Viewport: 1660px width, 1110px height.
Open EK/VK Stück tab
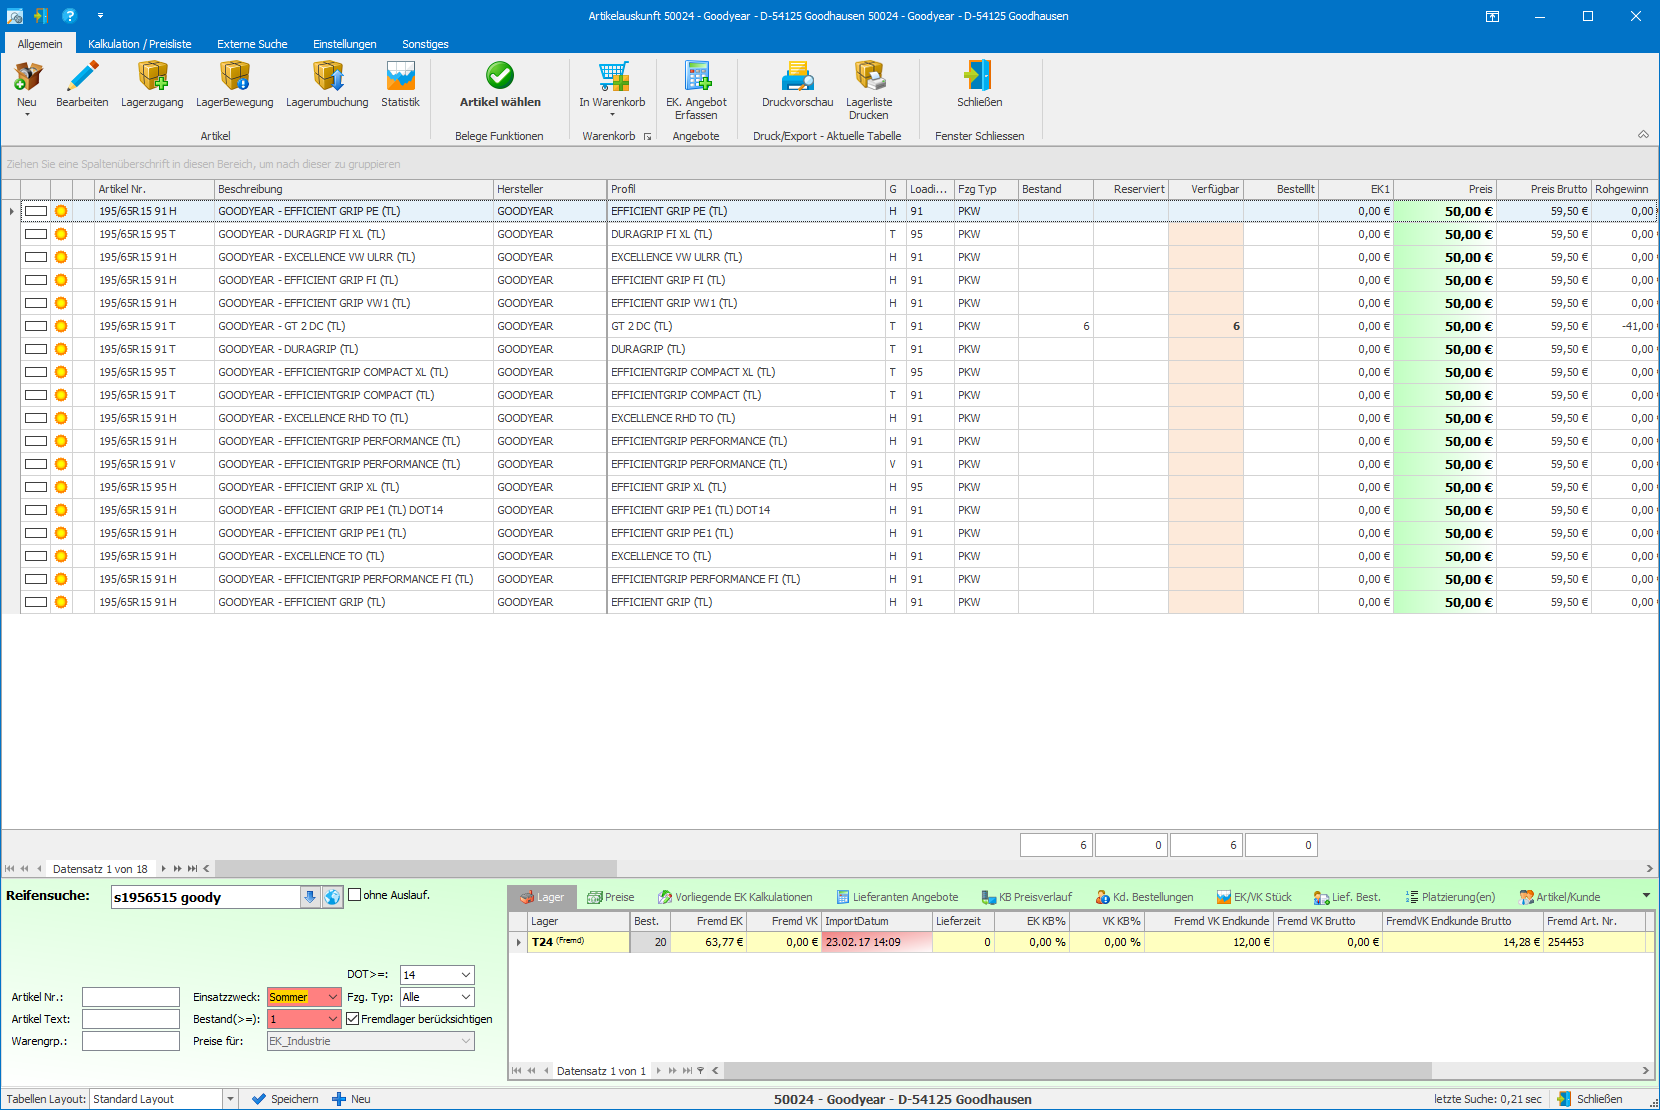pyautogui.click(x=1254, y=897)
